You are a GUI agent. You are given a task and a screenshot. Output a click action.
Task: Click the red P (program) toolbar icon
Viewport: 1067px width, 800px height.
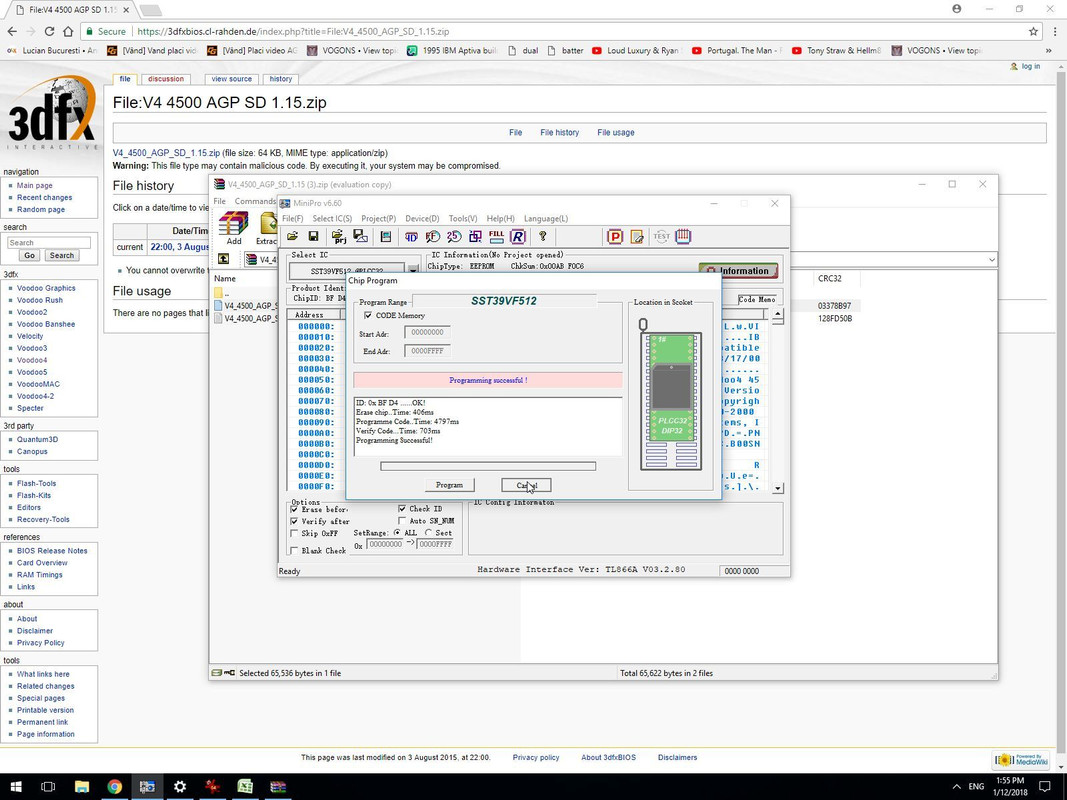pyautogui.click(x=615, y=236)
